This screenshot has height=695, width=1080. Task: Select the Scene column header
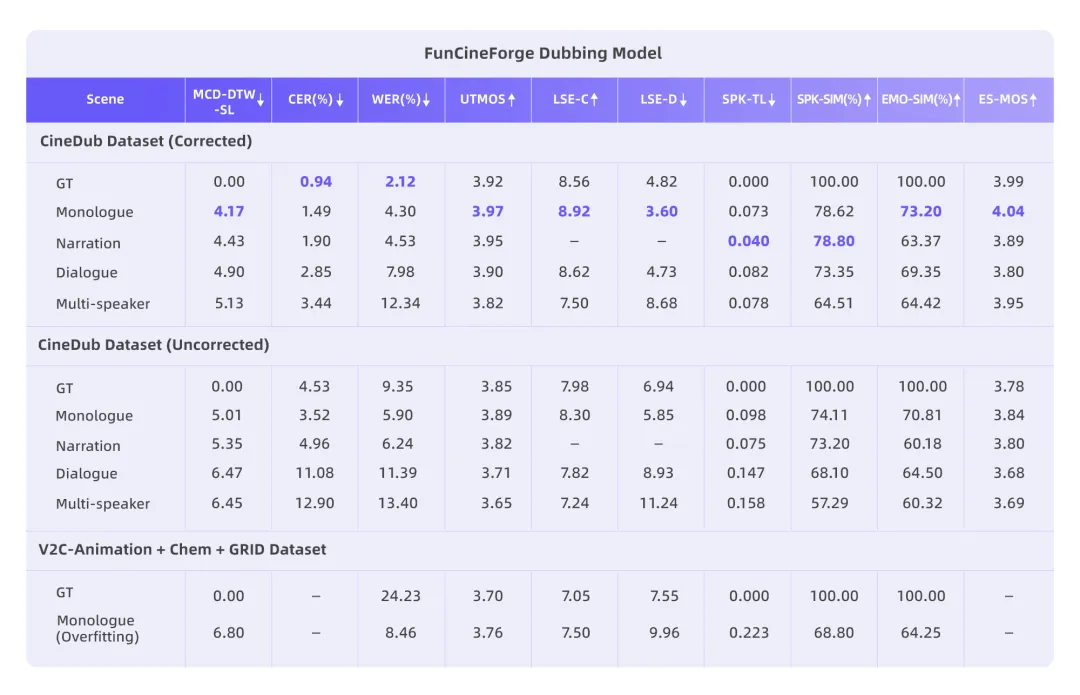(105, 100)
